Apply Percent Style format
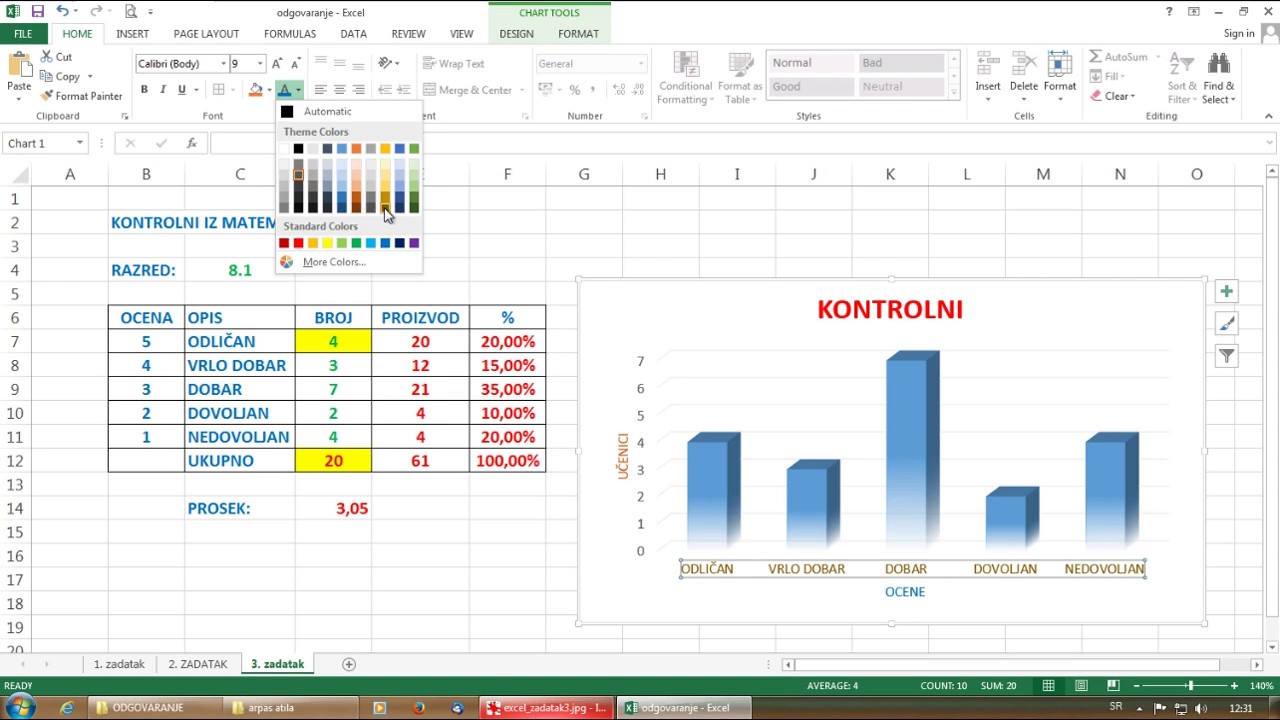Image resolution: width=1280 pixels, height=720 pixels. (575, 90)
